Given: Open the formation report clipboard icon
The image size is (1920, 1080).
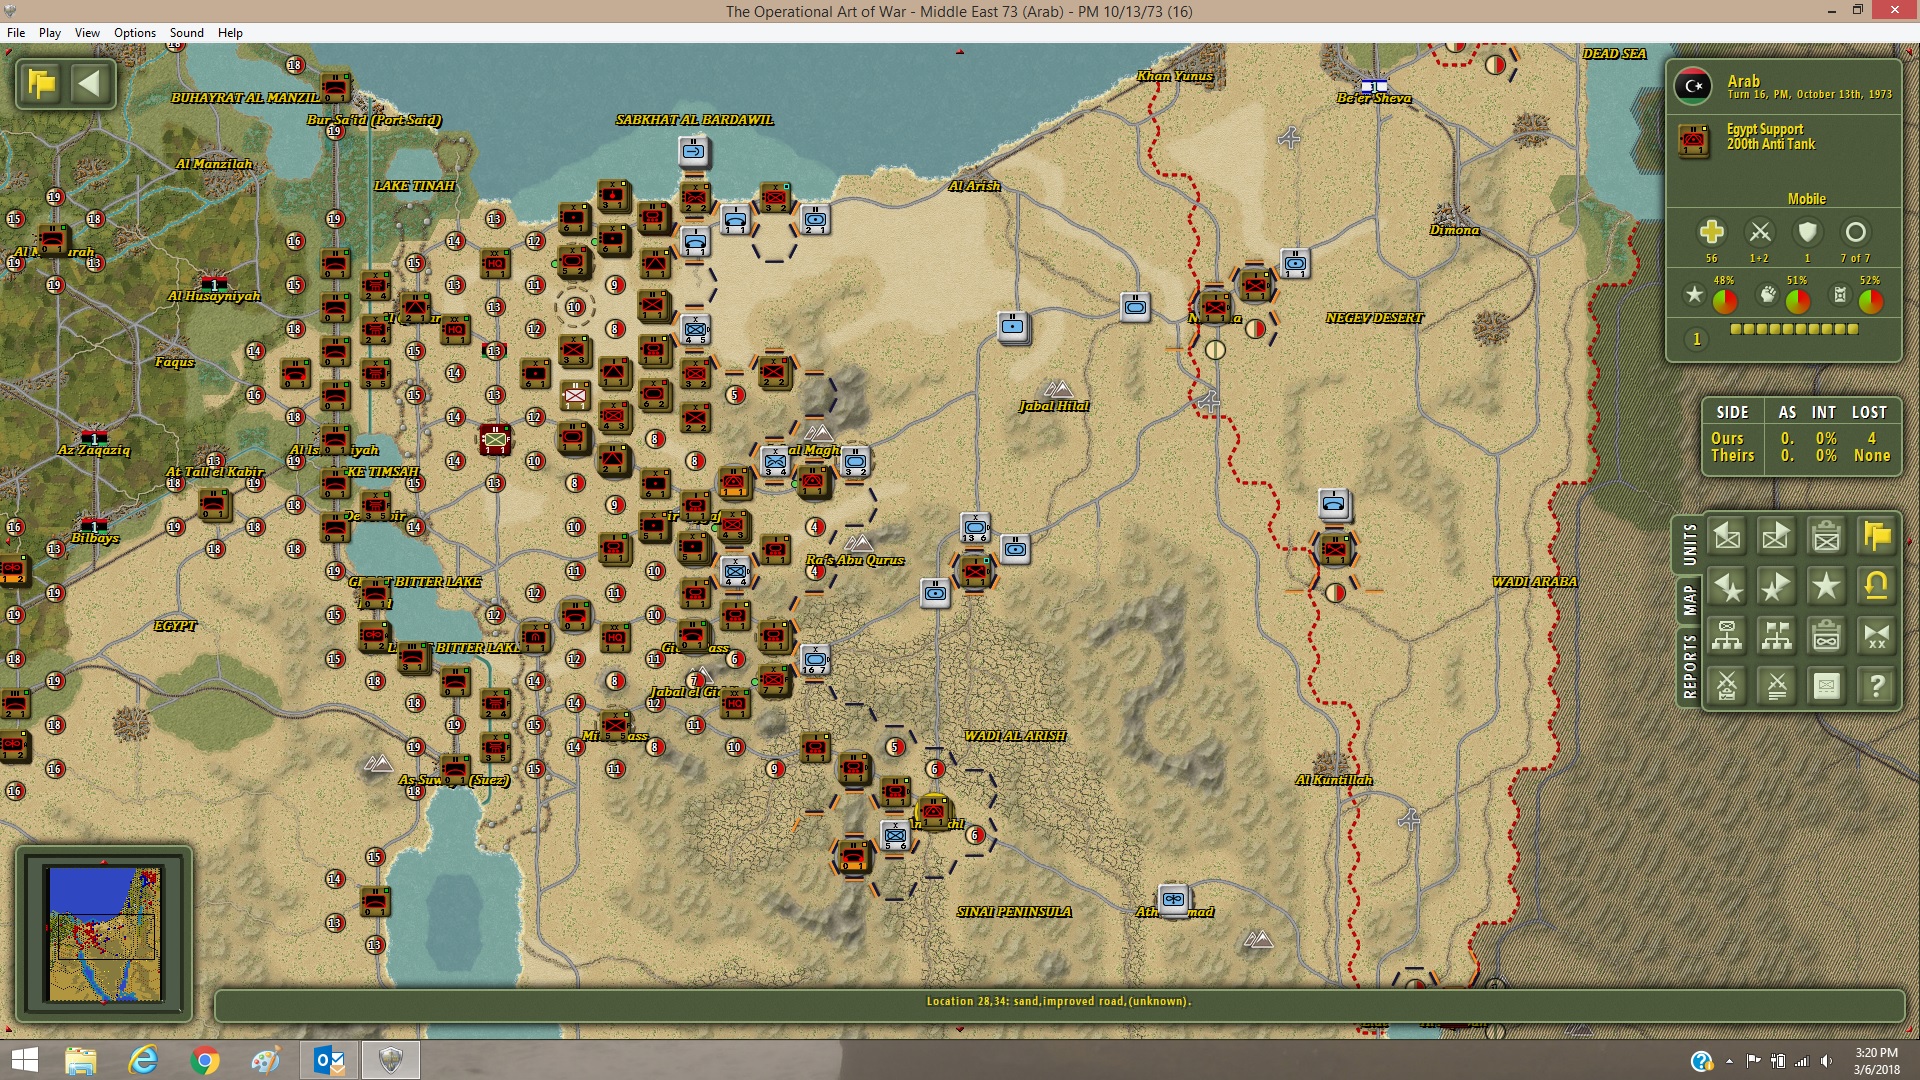Looking at the screenshot, I should (1826, 636).
